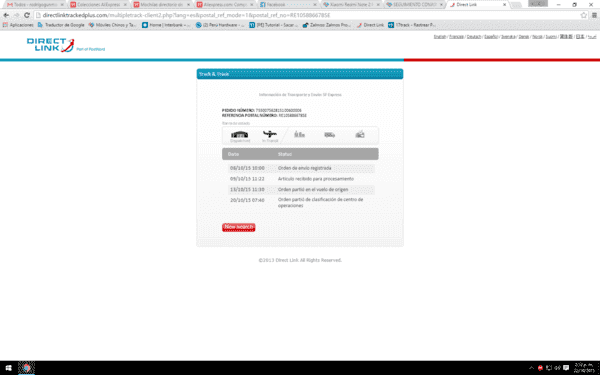Switch to the Aliexpress.com Compra tab
This screenshot has width=600, height=375.
(225, 5)
